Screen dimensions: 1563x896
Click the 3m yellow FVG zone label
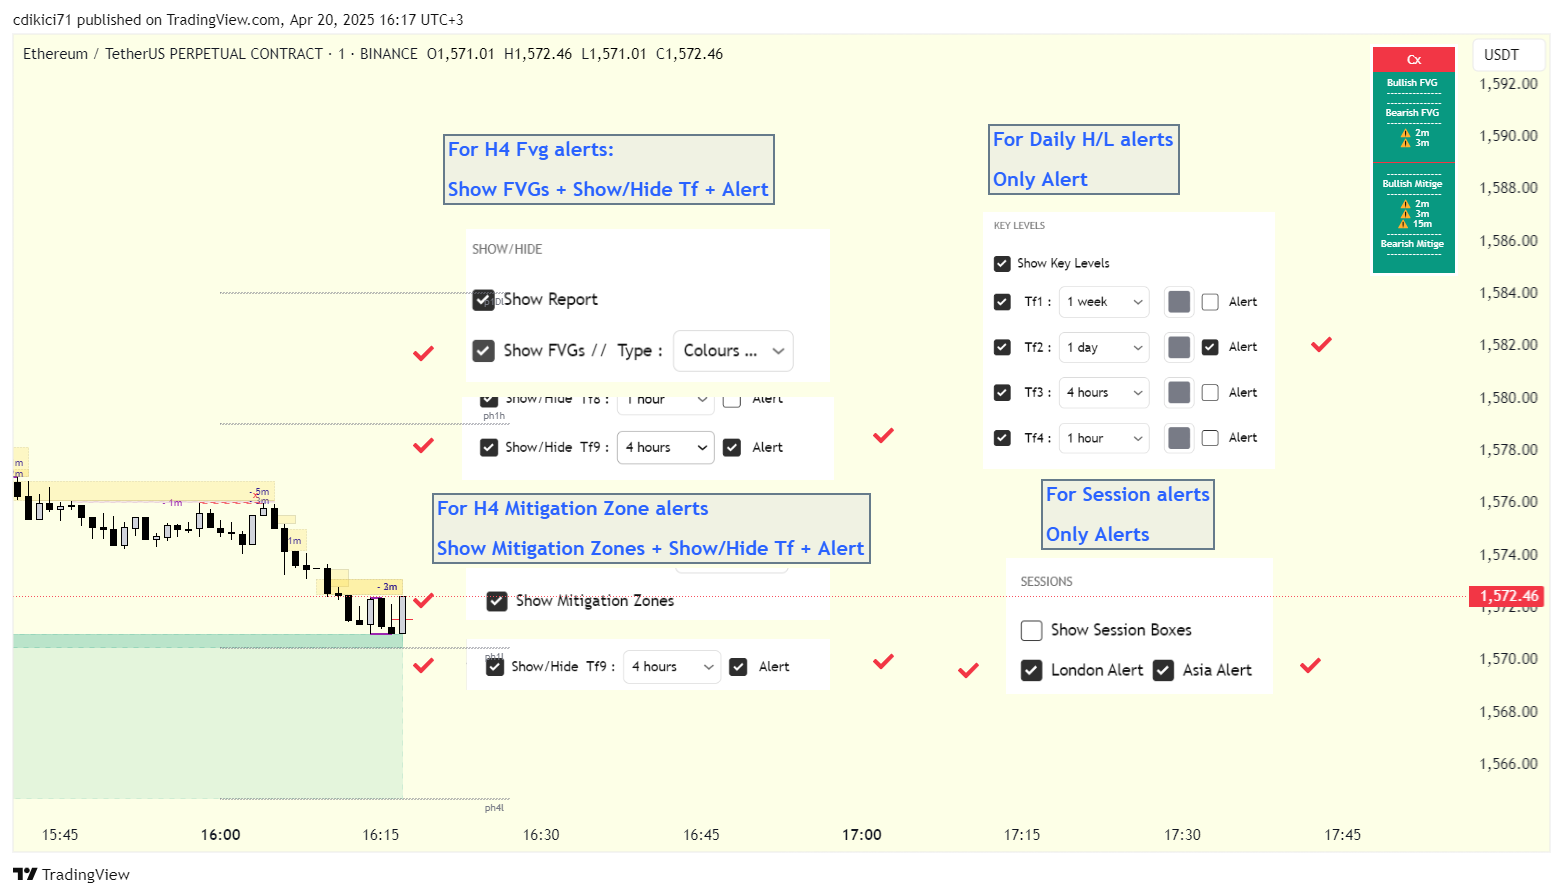tap(389, 587)
